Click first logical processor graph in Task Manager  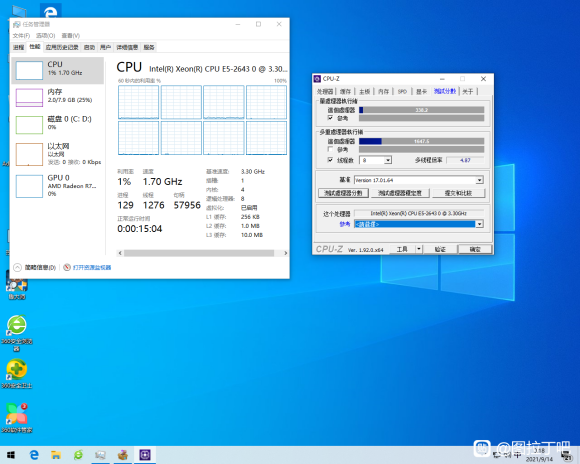tap(138, 102)
